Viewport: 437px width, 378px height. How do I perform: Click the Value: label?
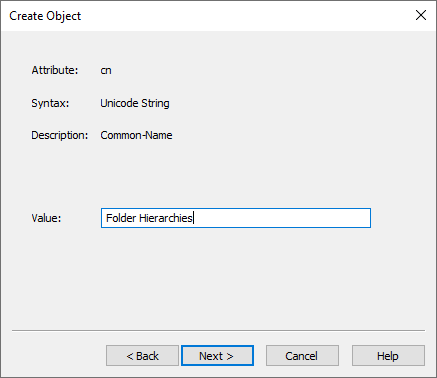pos(46,218)
